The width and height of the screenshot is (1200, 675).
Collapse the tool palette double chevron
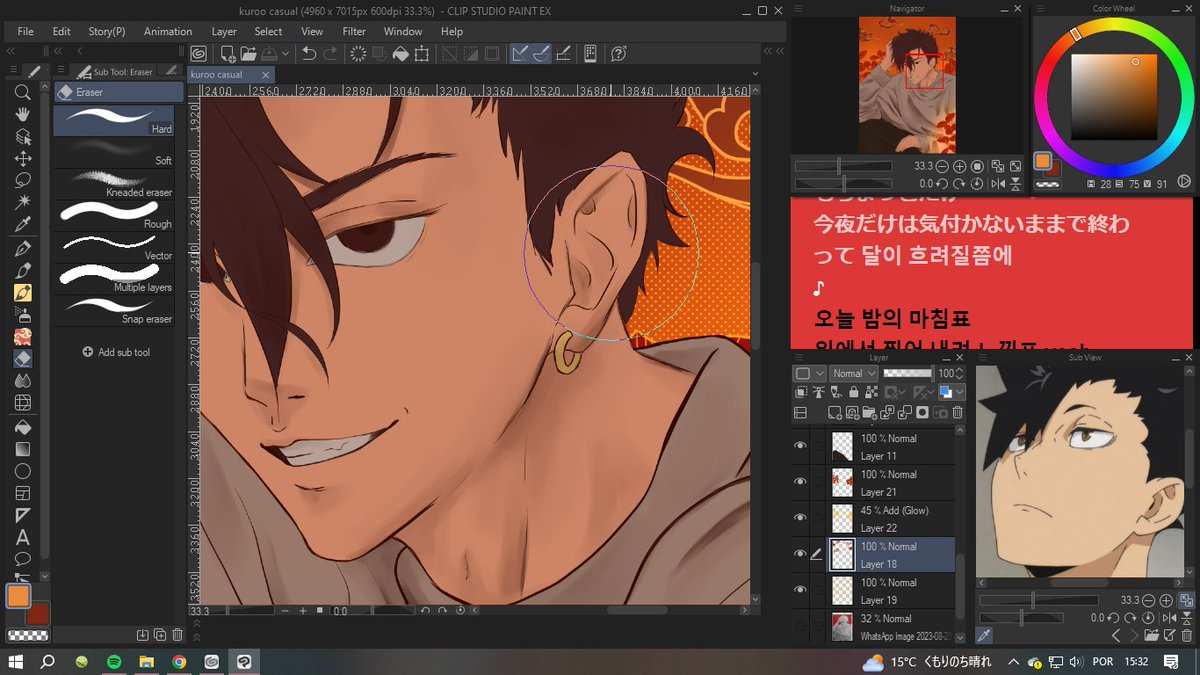pos(12,52)
